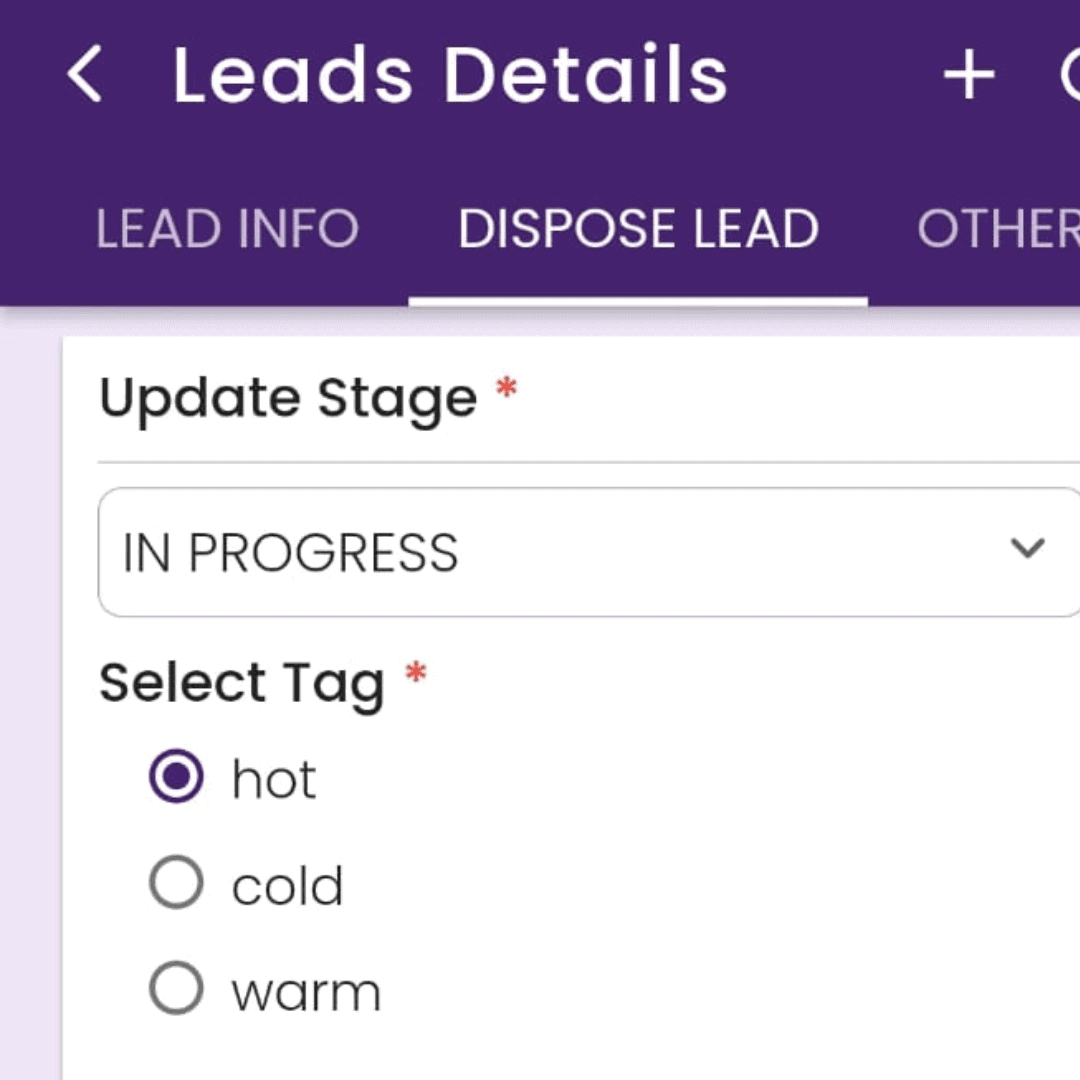Screen dimensions: 1080x1080
Task: Click red asterisk next to Update Stage
Action: 507,388
